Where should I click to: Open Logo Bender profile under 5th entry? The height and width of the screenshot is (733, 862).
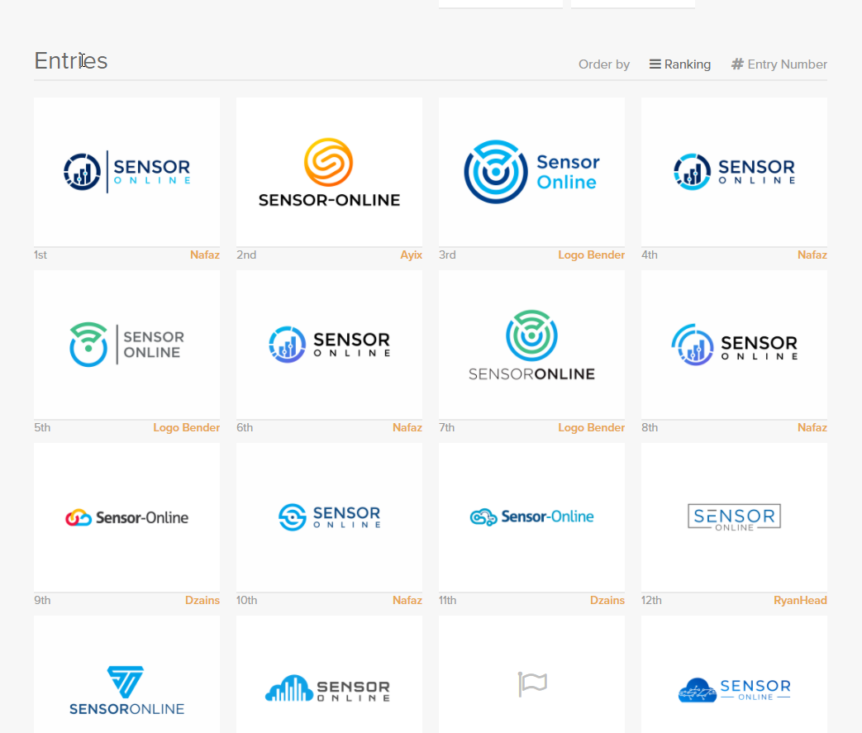tap(186, 427)
